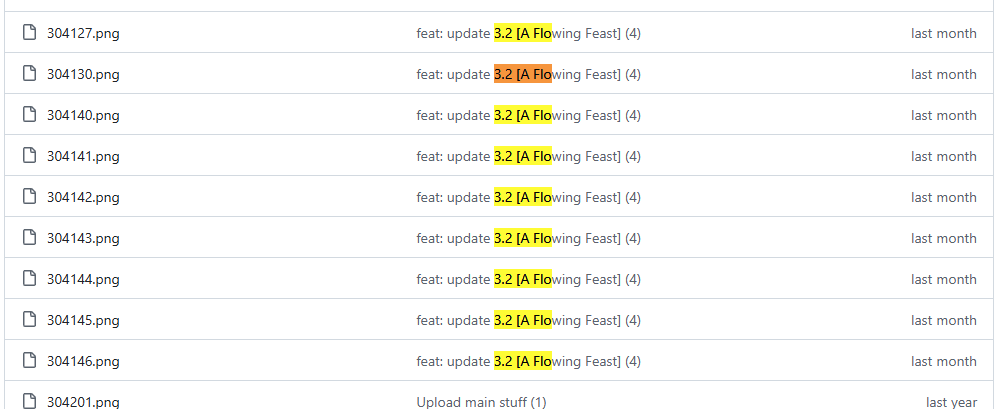Open the 304201.png file link

click(x=83, y=402)
